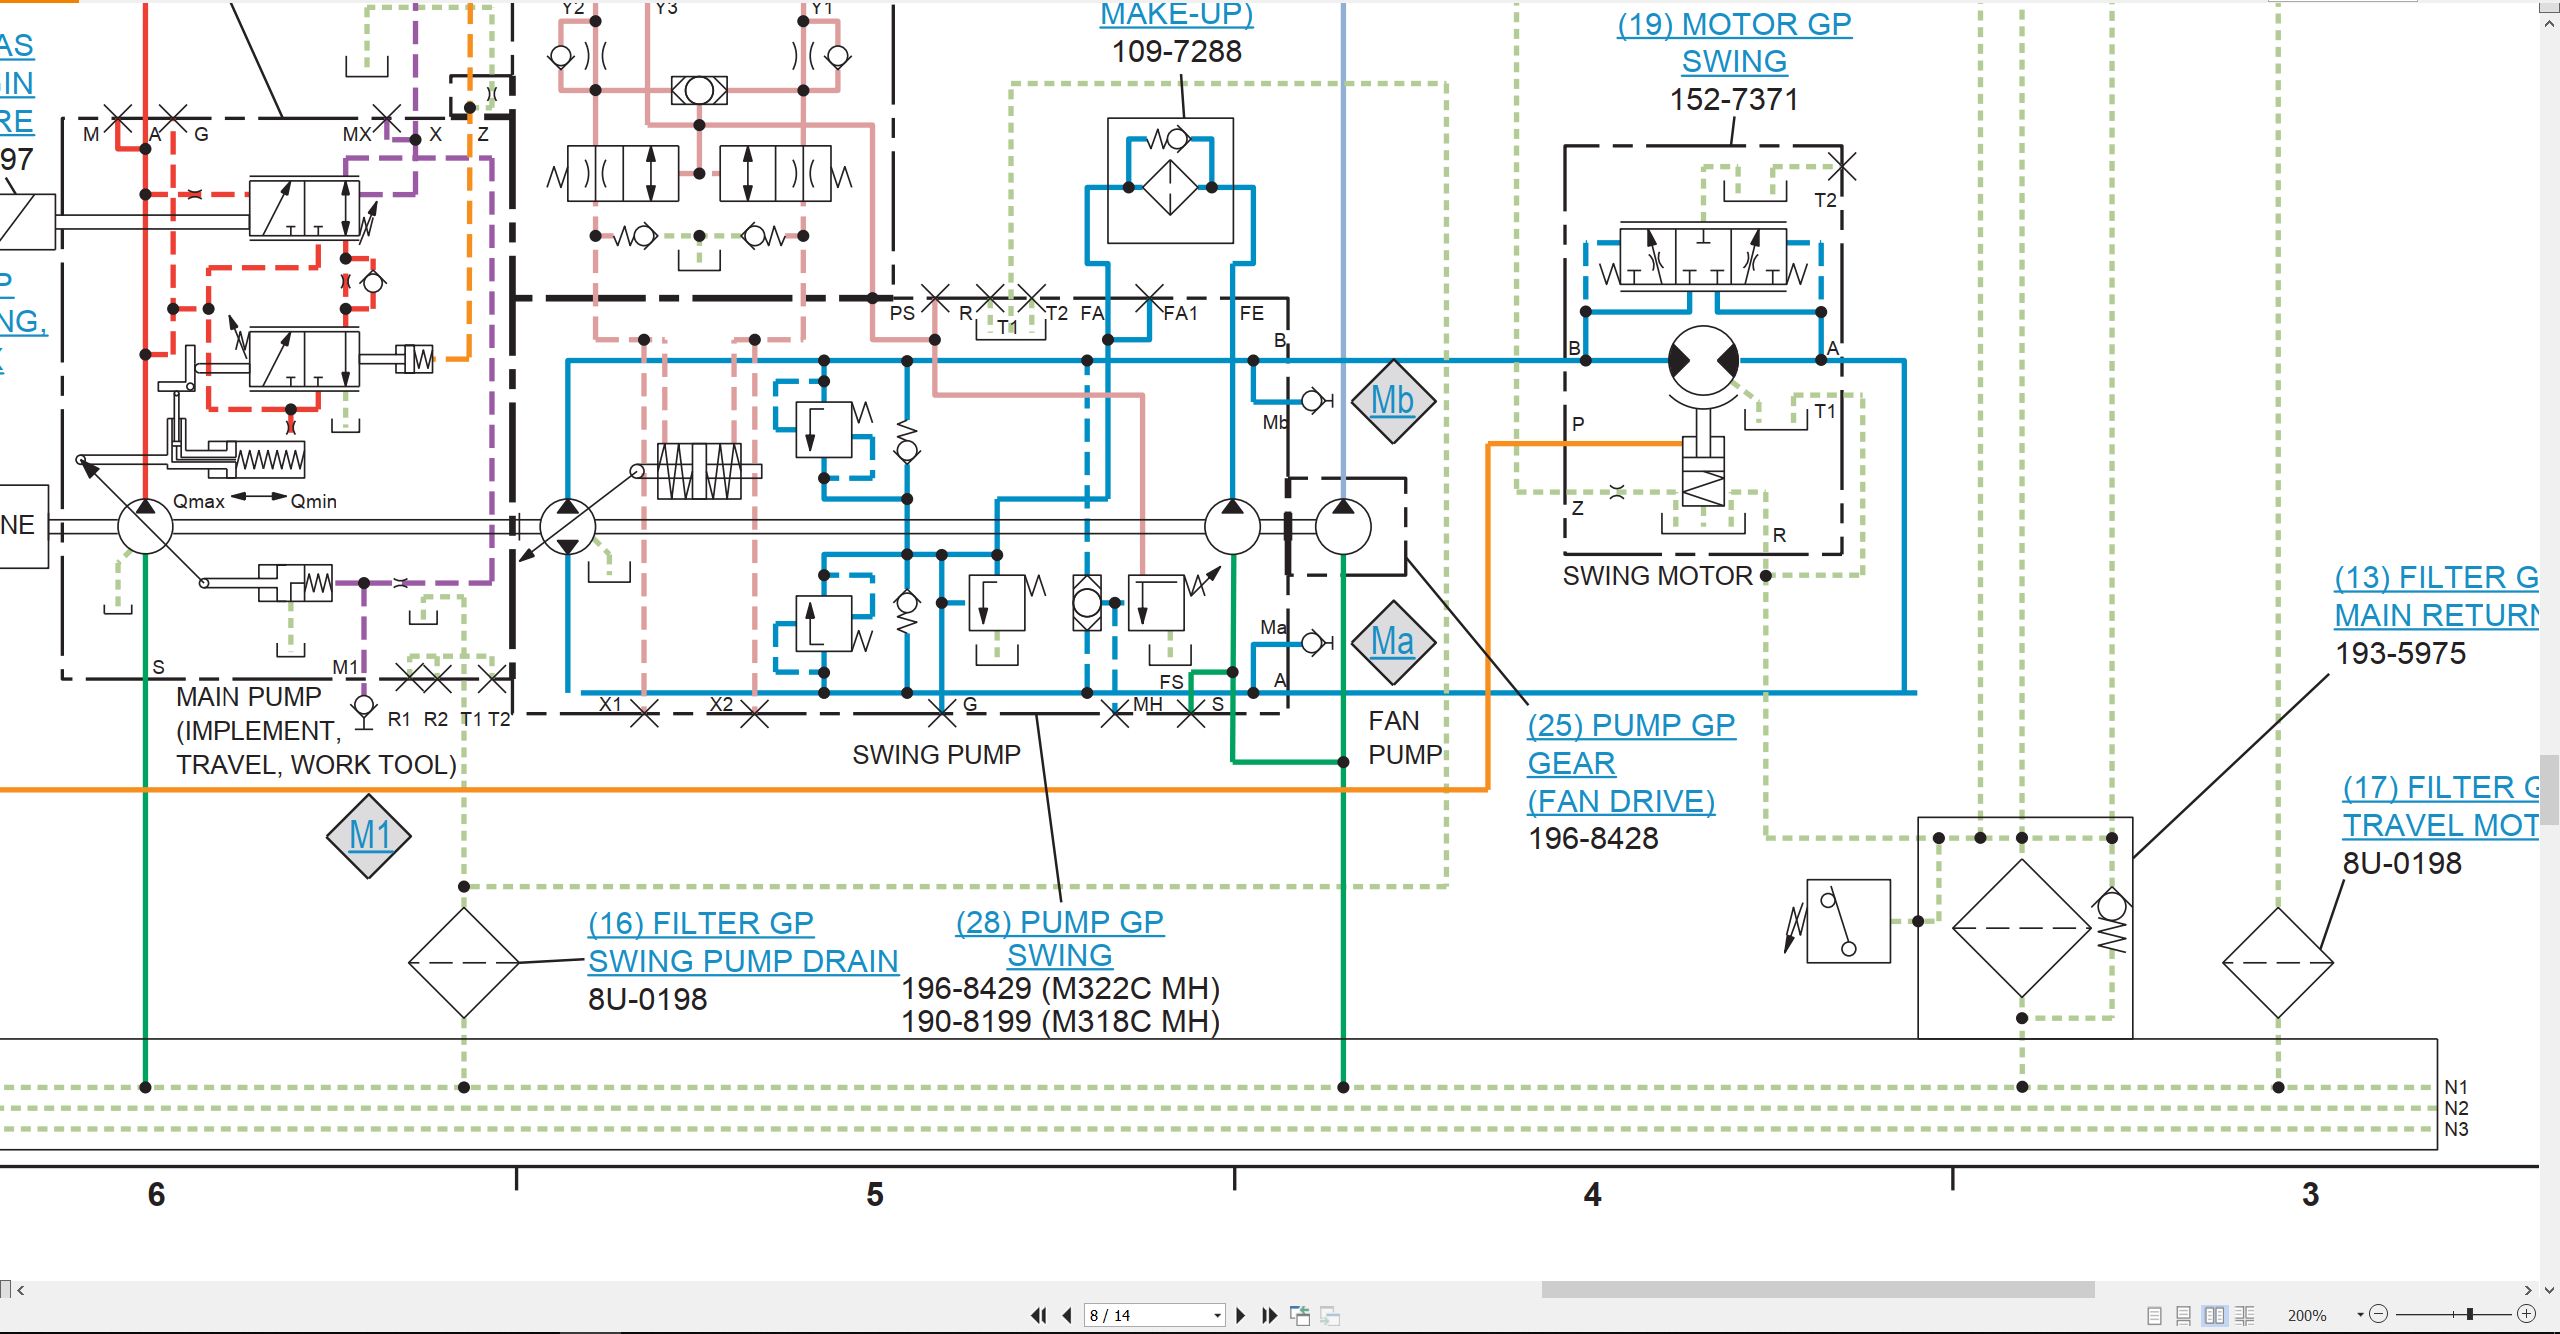Click the horizontal scrollbar thumb

click(x=1818, y=1290)
